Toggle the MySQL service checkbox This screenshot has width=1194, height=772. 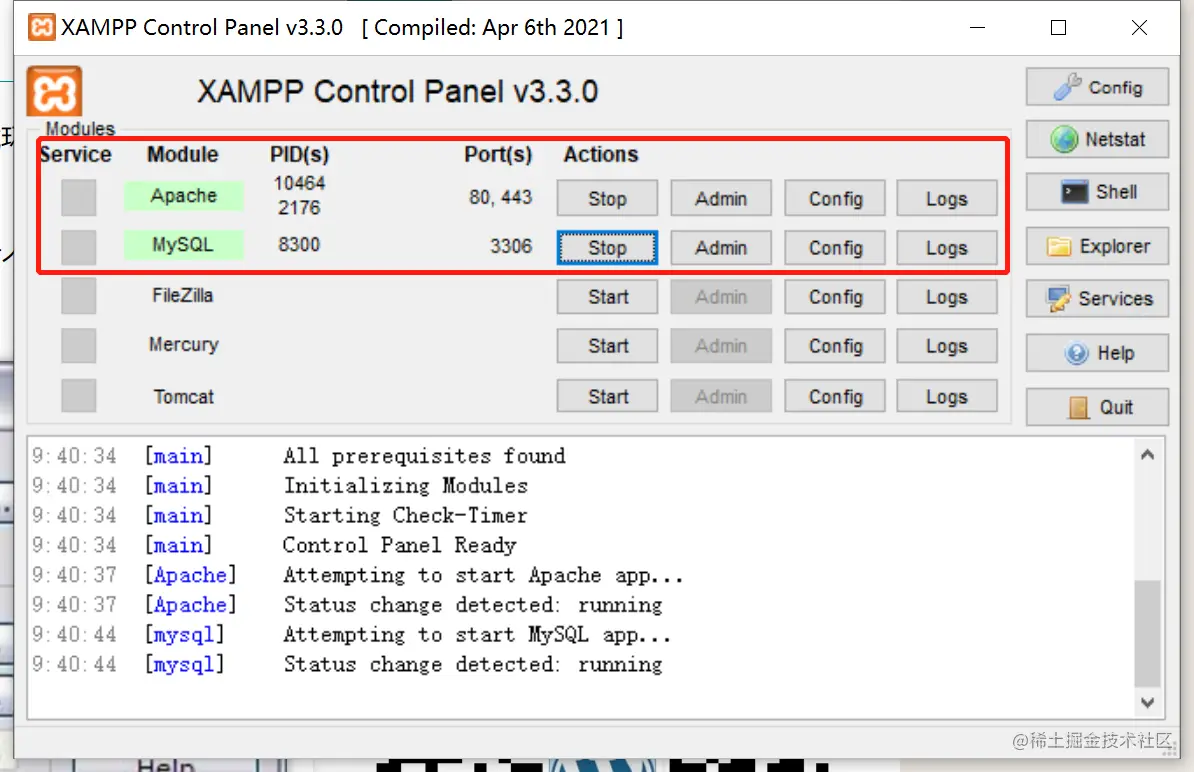click(x=78, y=247)
